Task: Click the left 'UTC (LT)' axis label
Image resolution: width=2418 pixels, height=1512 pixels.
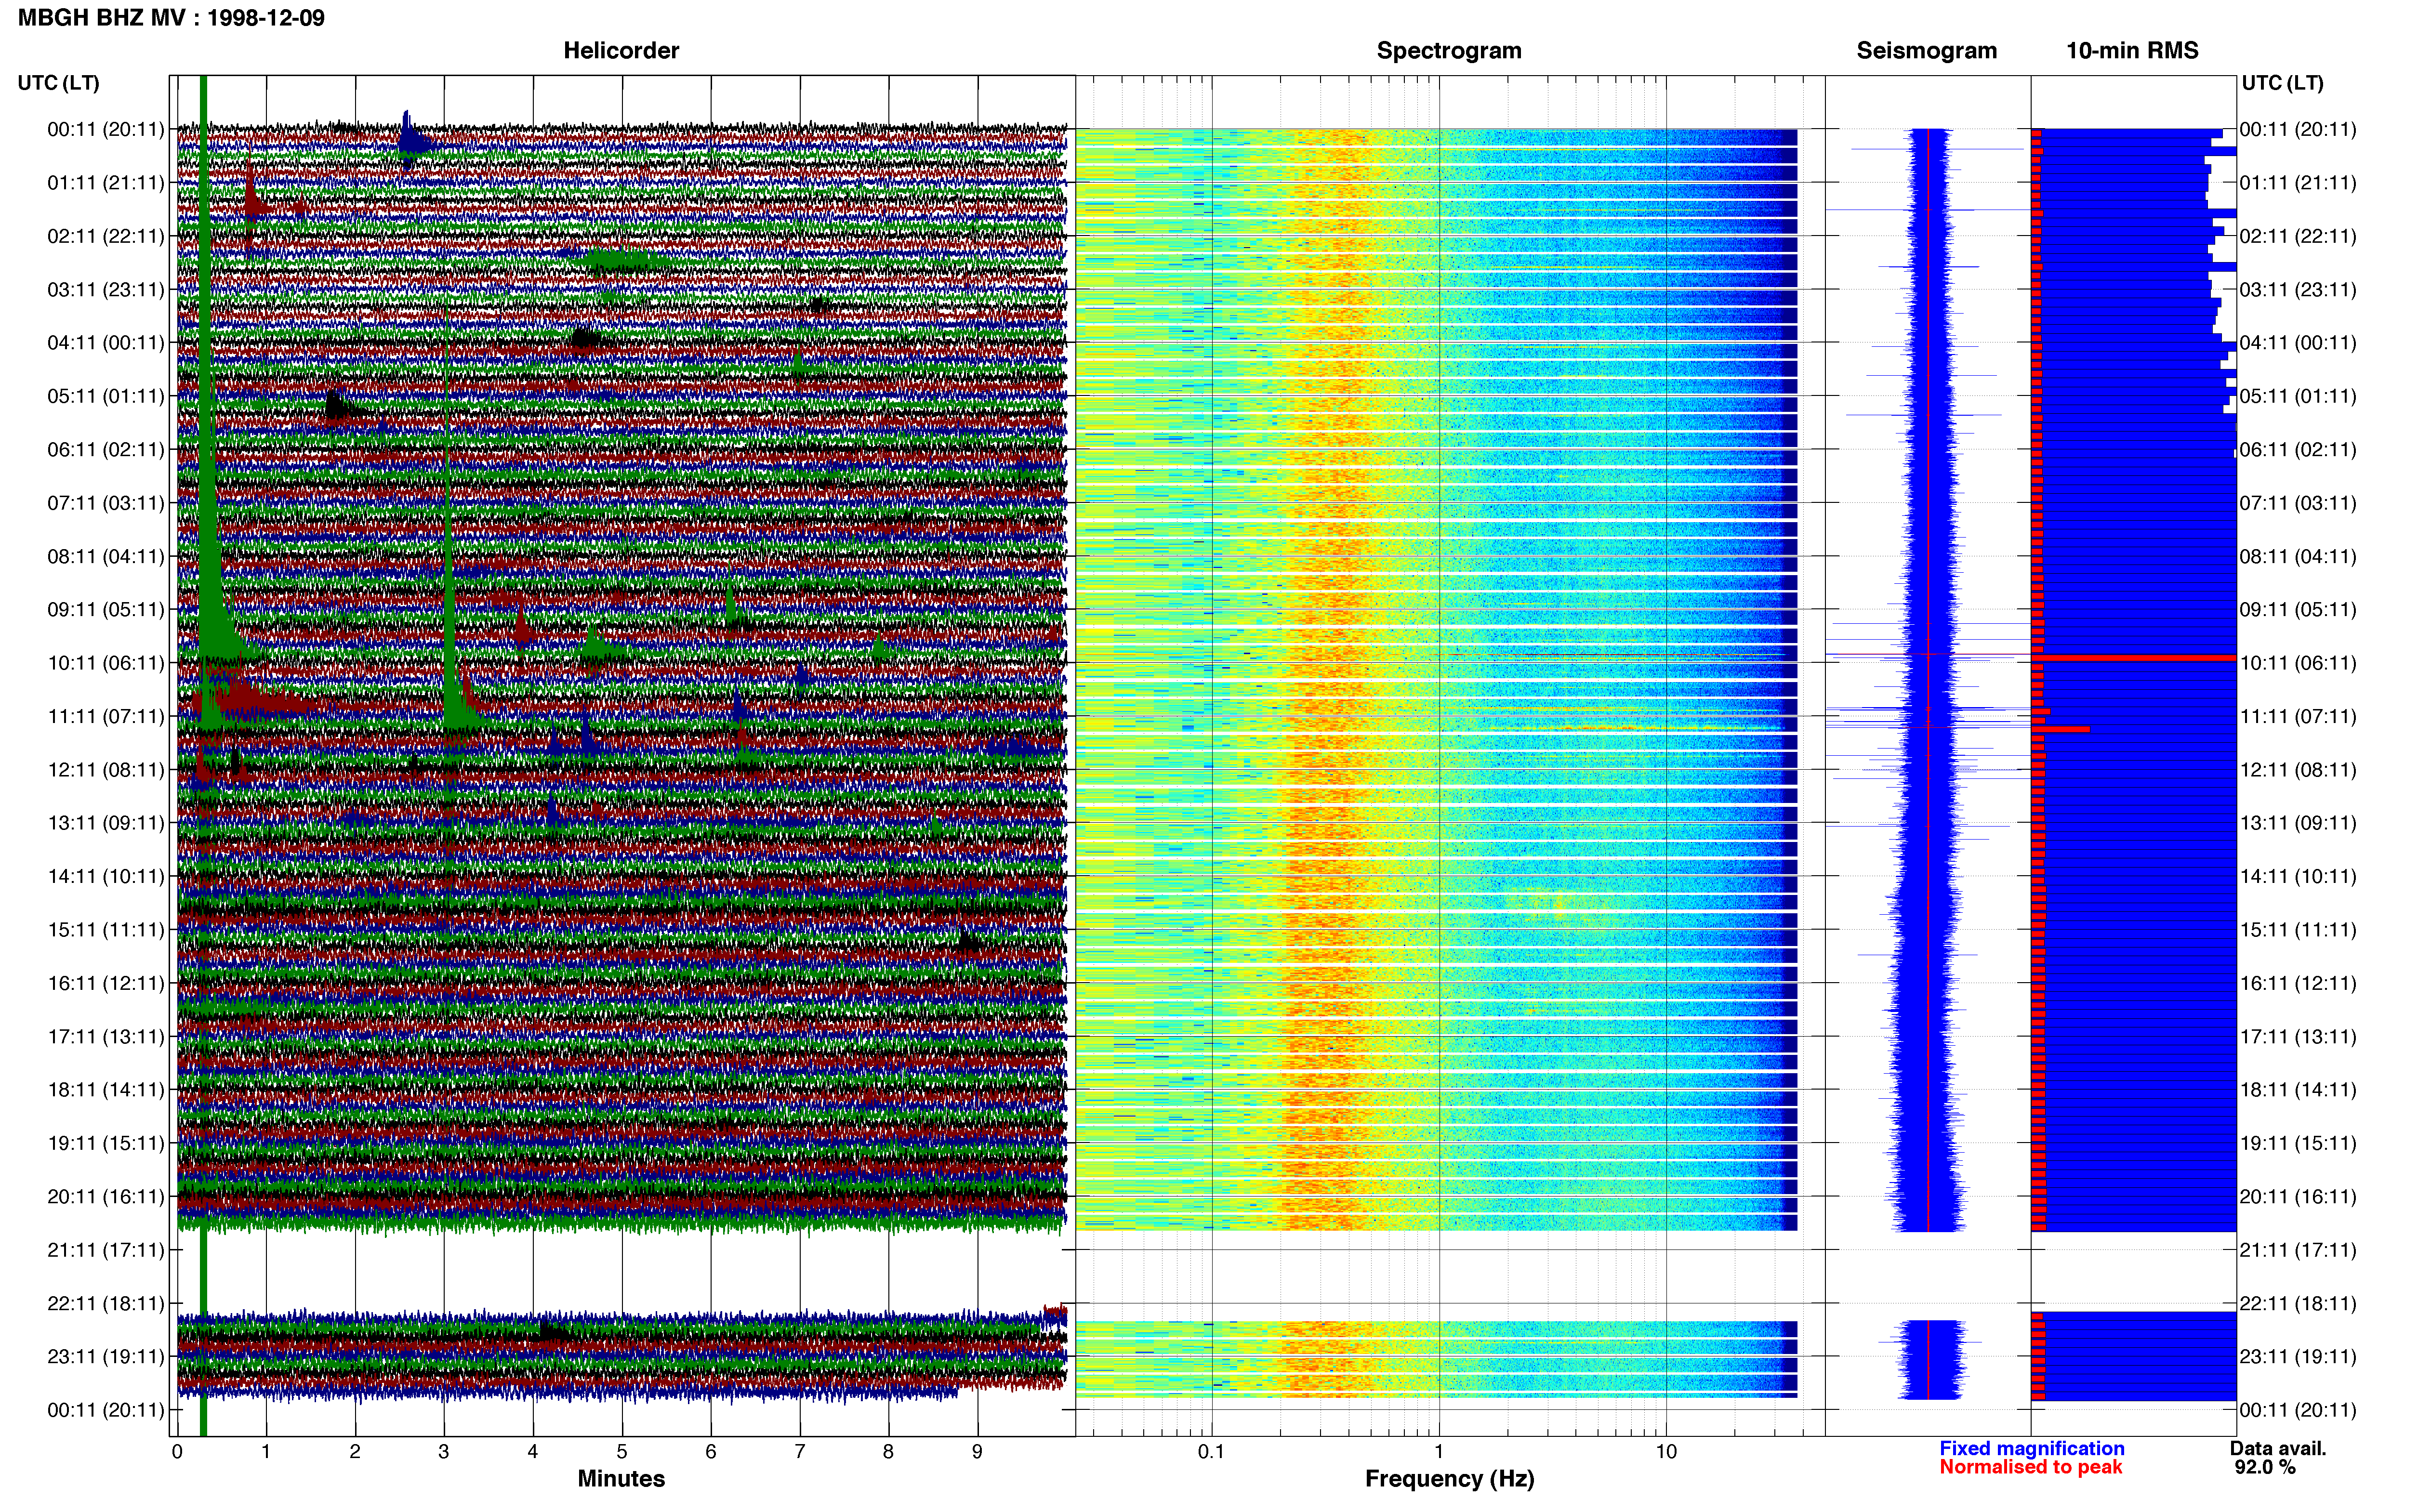Action: (59, 83)
